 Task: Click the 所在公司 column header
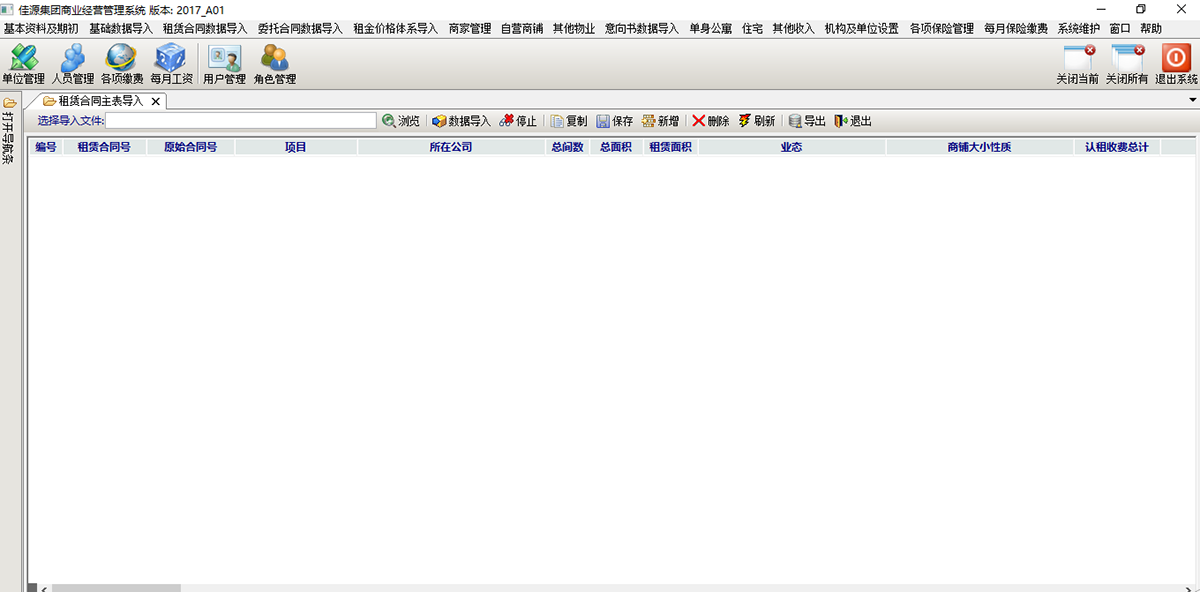point(451,147)
